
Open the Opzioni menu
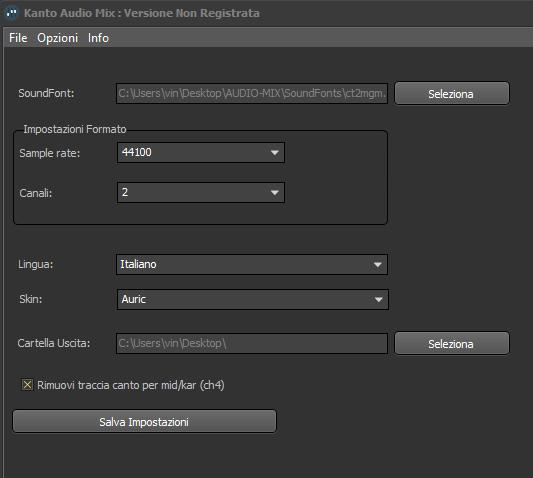(57, 38)
